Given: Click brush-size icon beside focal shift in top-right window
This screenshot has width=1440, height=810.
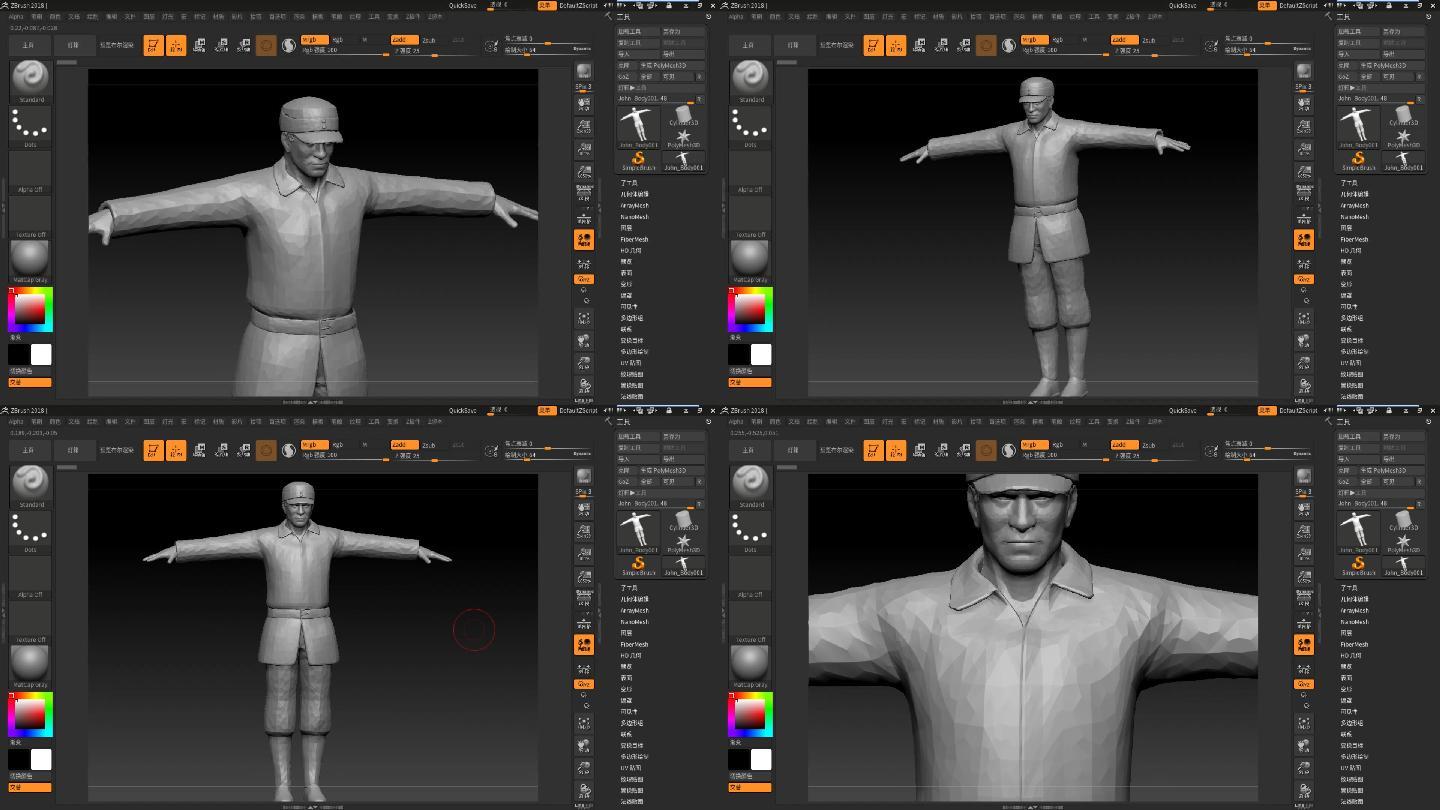Looking at the screenshot, I should 1210,46.
